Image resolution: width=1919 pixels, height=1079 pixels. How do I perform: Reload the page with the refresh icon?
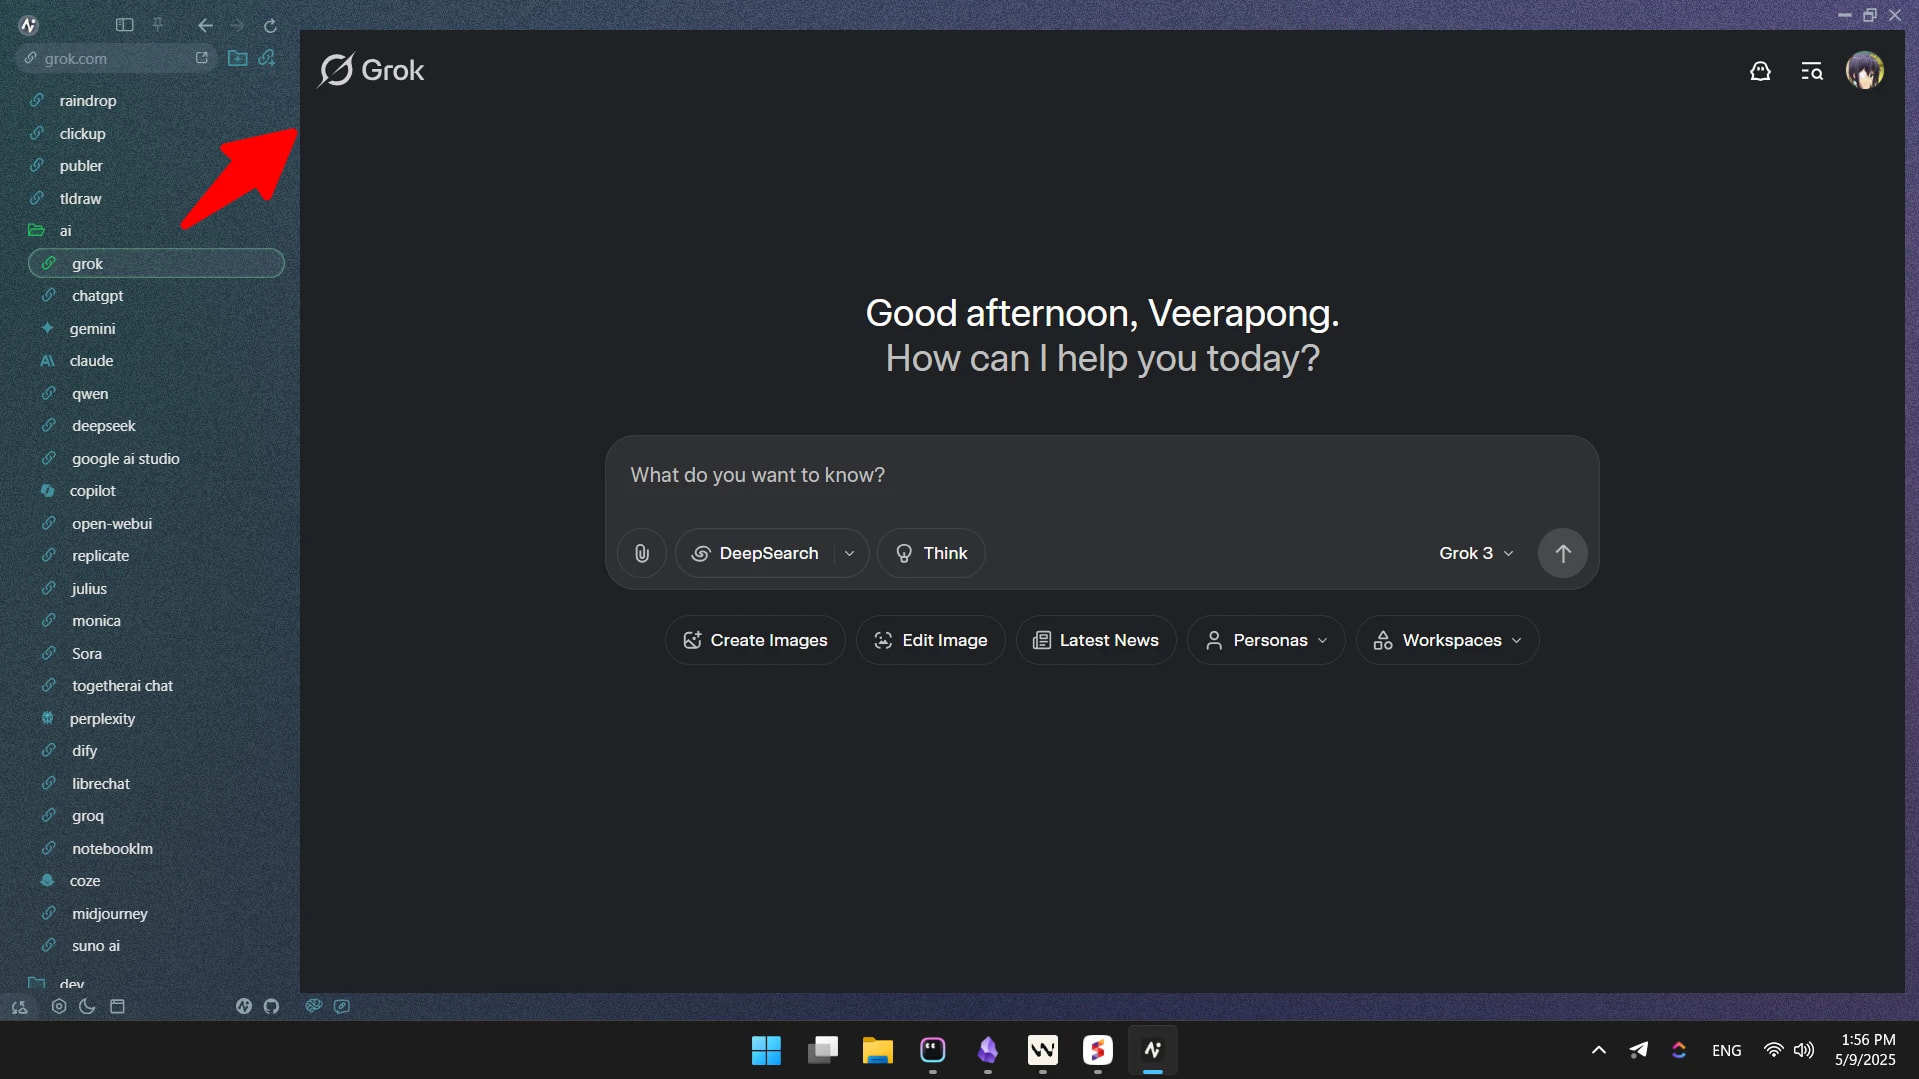tap(270, 25)
